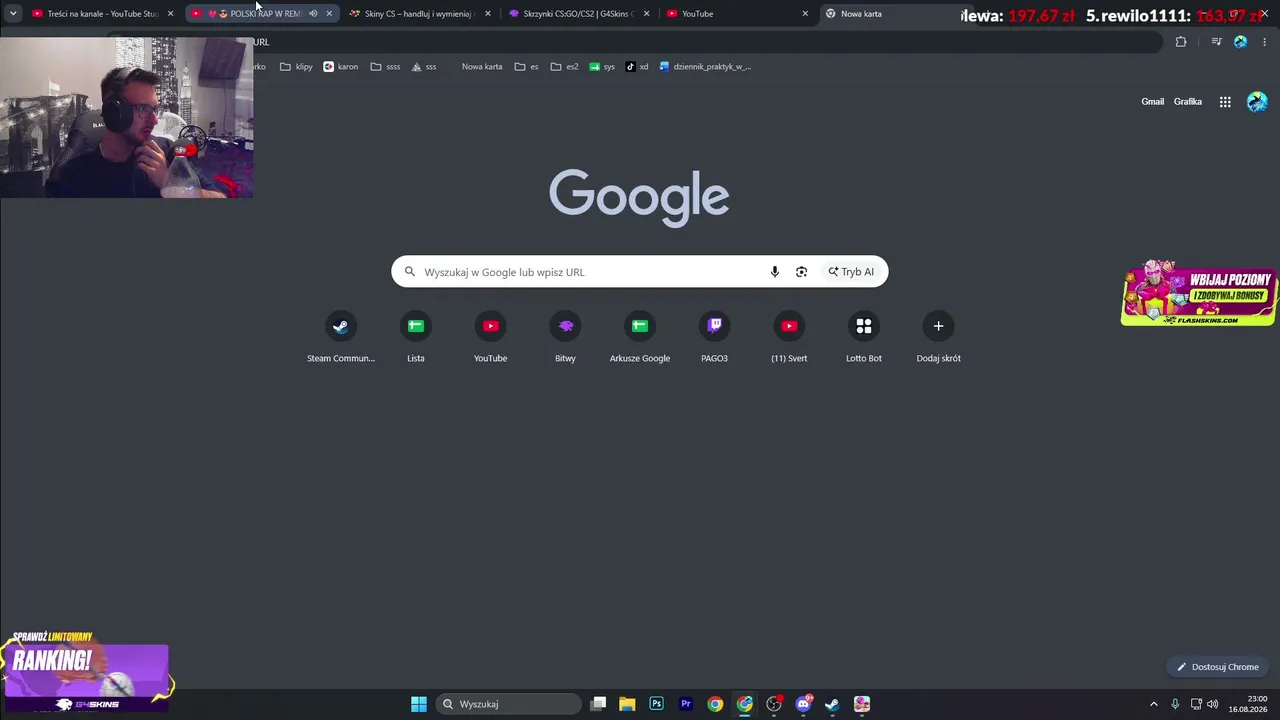Search by image with Google Lens icon
This screenshot has width=1280, height=720.
pyautogui.click(x=801, y=272)
